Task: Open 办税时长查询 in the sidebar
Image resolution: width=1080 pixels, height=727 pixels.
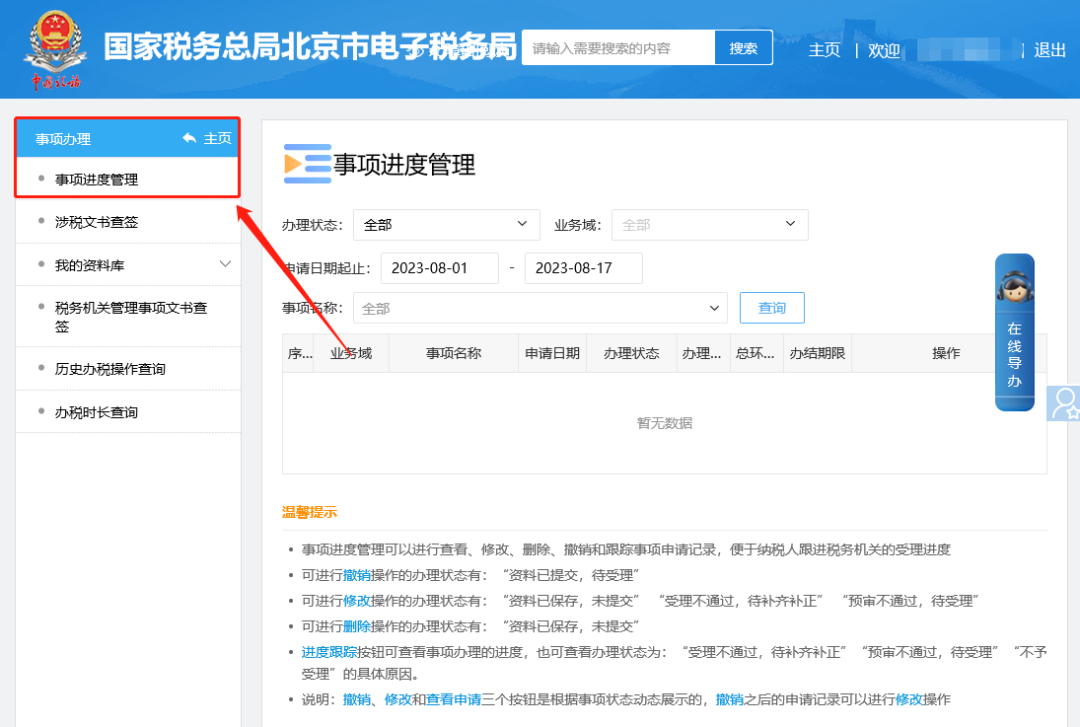Action: [x=96, y=412]
